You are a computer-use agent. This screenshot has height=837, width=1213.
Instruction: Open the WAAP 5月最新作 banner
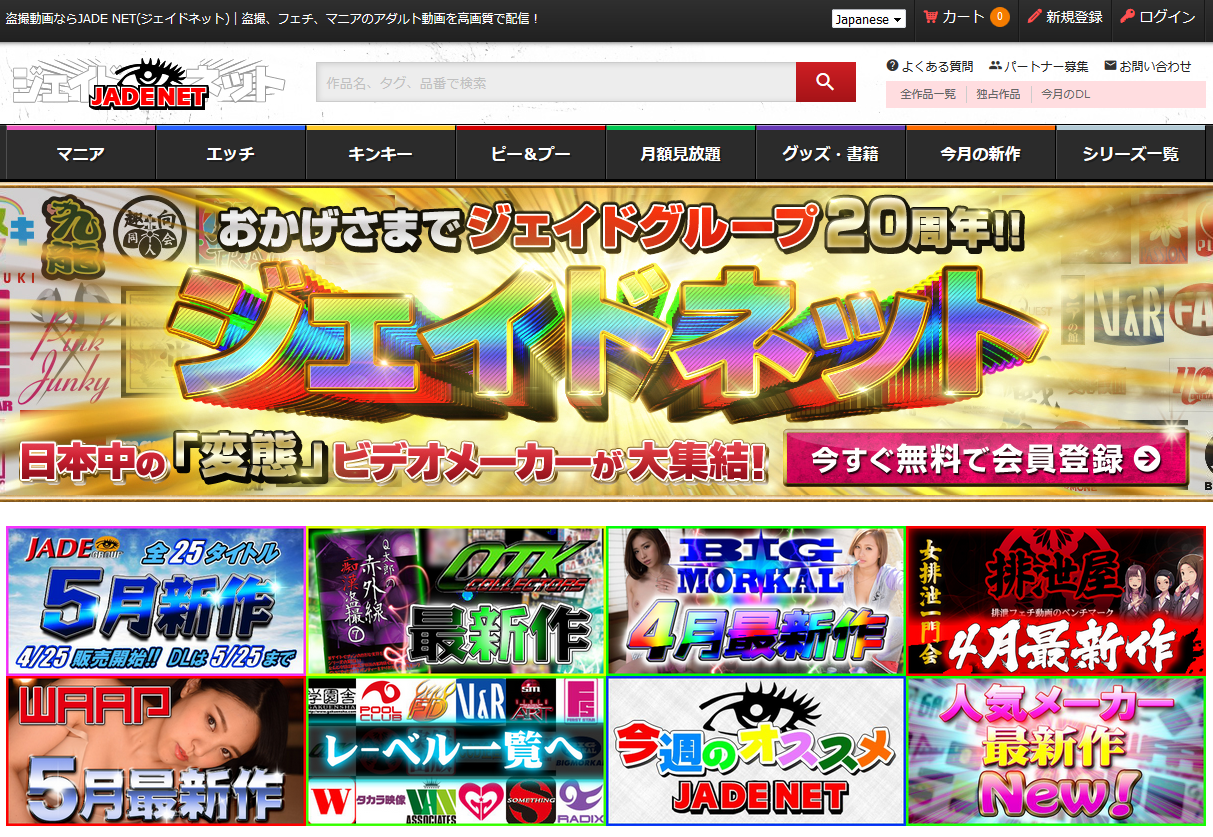156,751
